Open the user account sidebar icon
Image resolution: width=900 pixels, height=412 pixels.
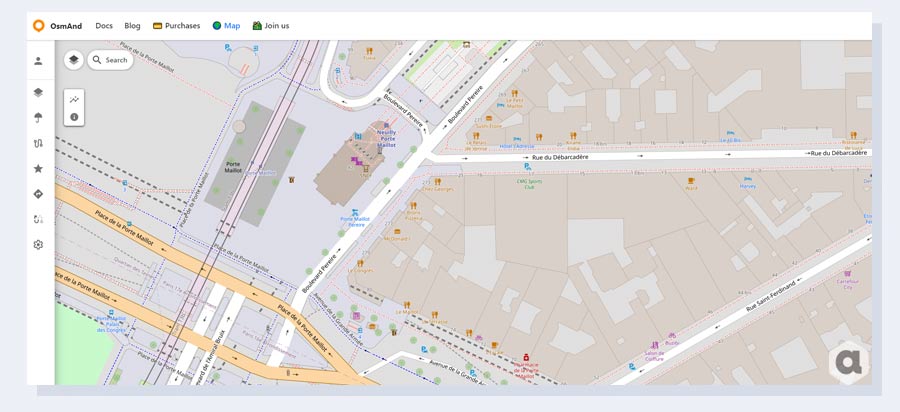point(38,61)
